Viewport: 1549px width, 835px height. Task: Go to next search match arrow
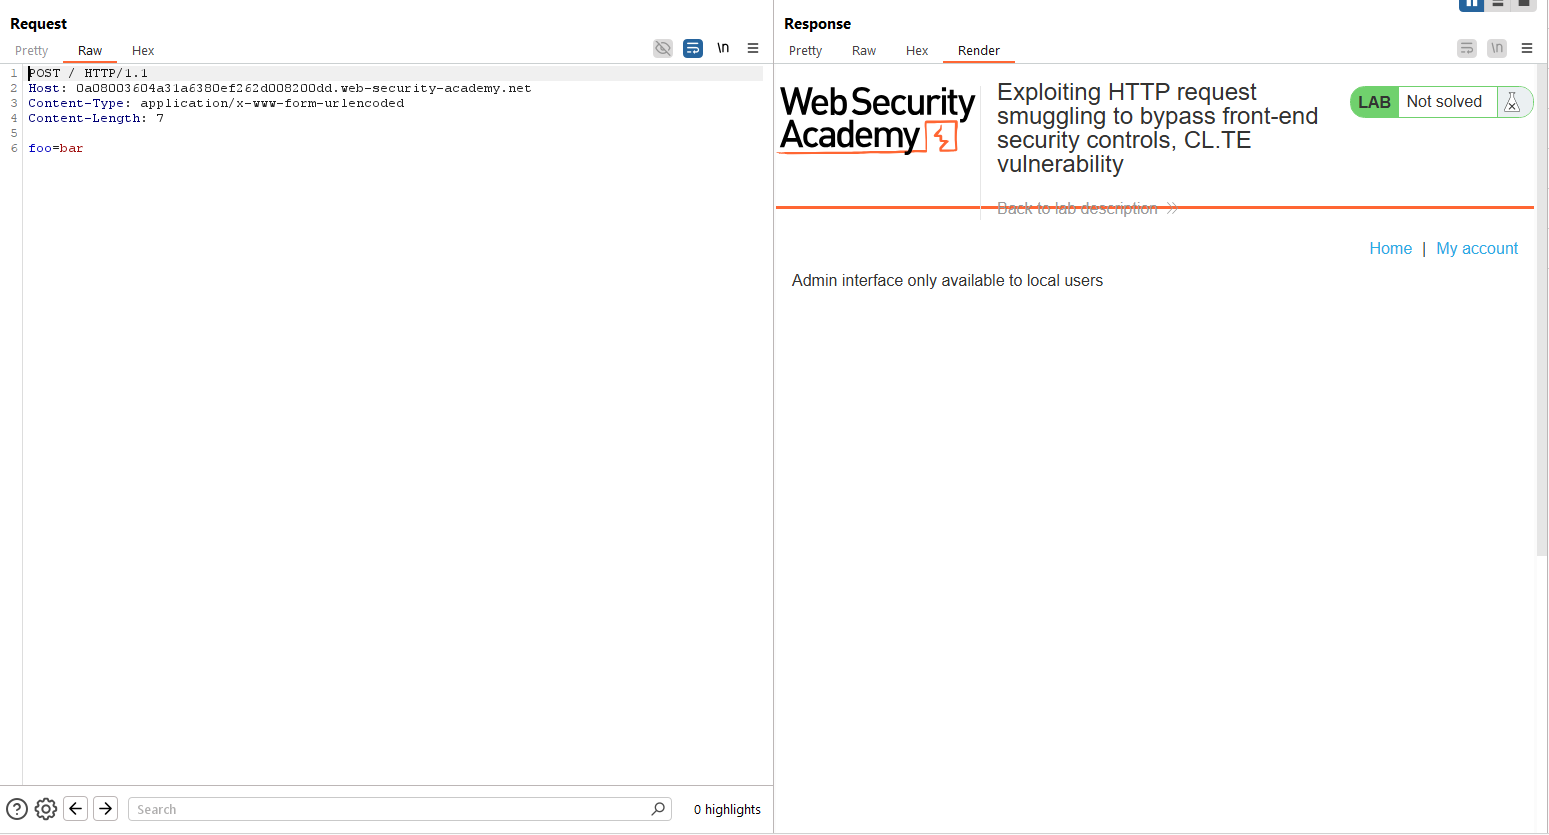pyautogui.click(x=106, y=809)
